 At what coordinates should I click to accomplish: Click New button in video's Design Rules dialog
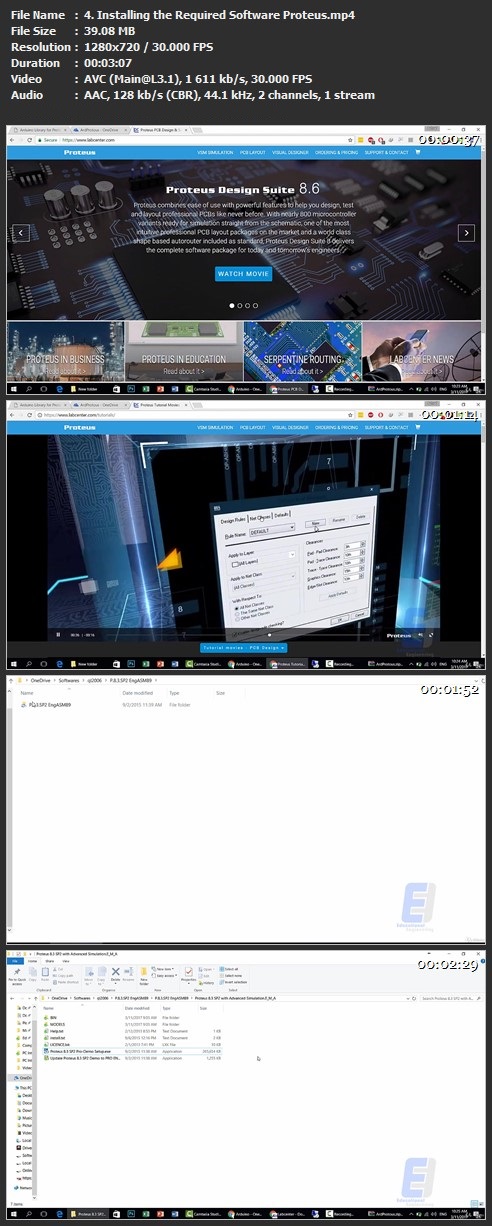[314, 522]
